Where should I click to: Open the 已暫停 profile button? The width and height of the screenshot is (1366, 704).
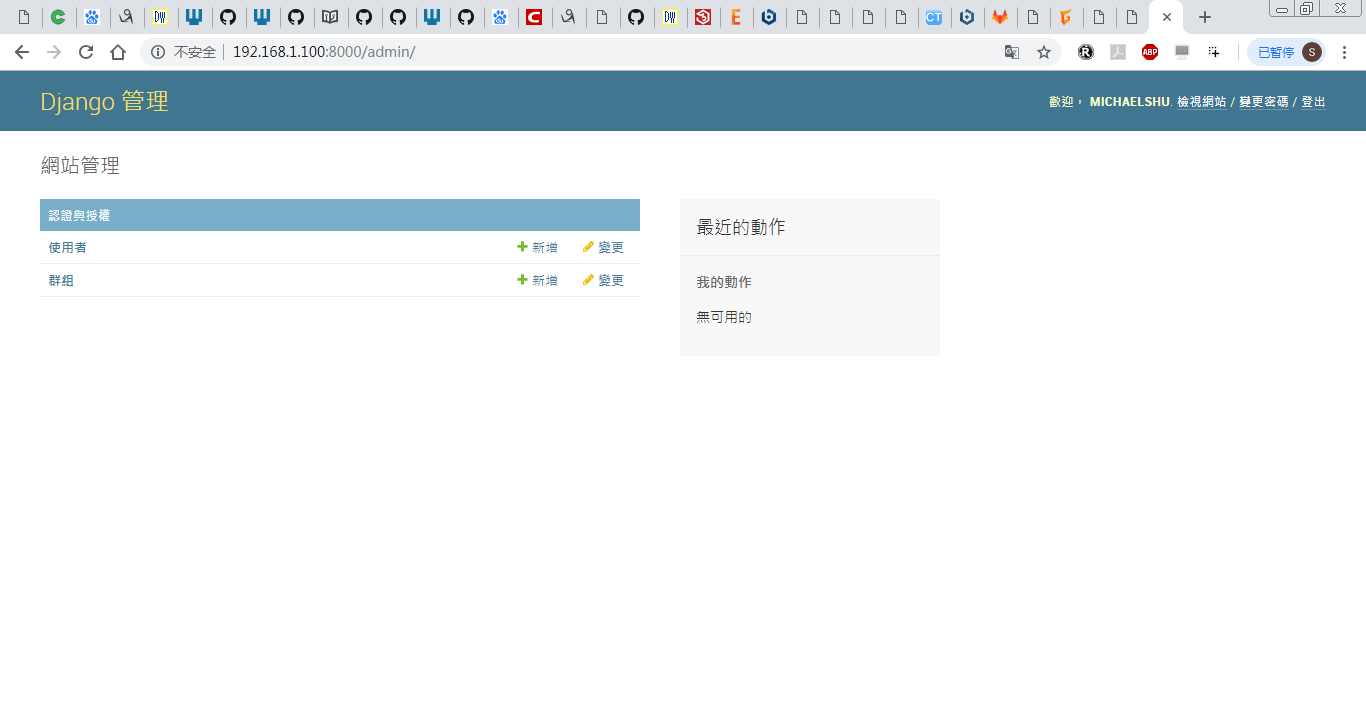coord(1286,52)
